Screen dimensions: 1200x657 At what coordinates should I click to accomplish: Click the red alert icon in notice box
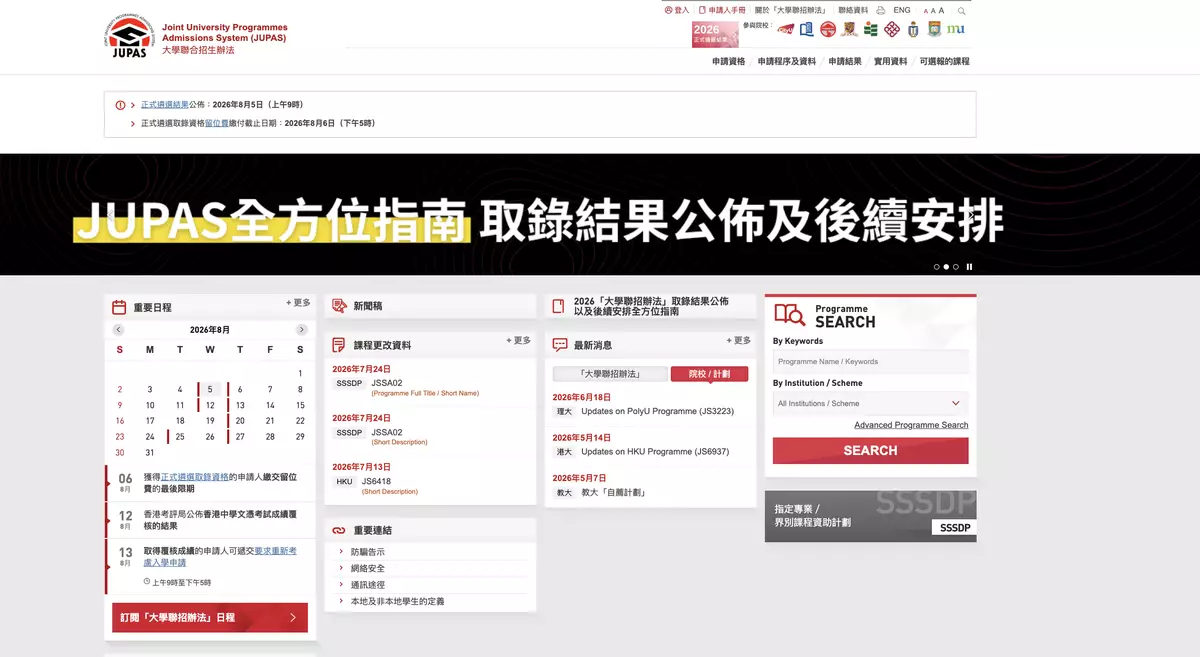click(x=120, y=105)
